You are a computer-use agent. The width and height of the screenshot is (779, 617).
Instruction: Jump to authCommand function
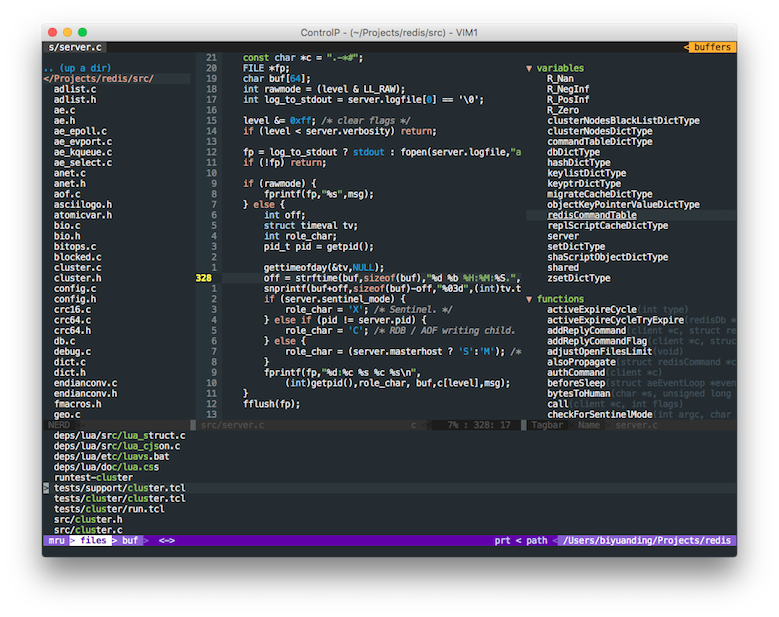[576, 373]
